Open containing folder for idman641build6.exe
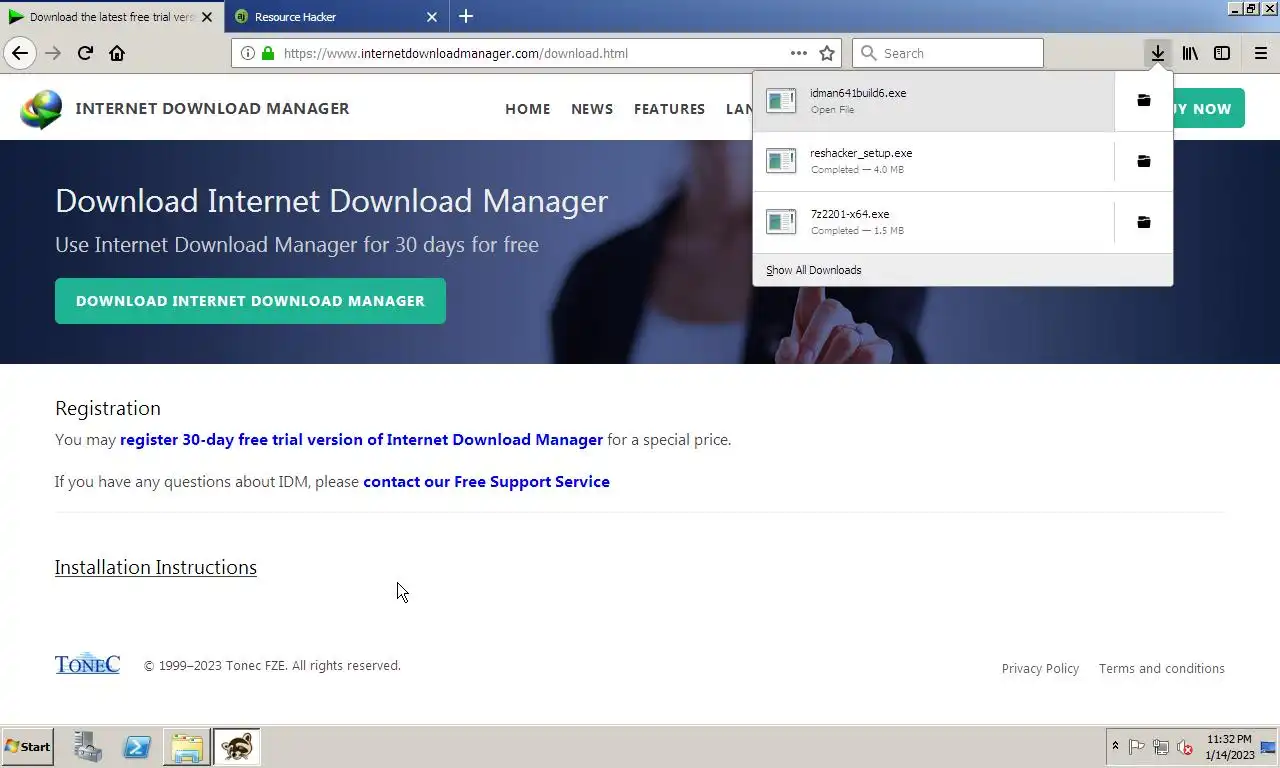This screenshot has height=768, width=1280. coord(1144,100)
